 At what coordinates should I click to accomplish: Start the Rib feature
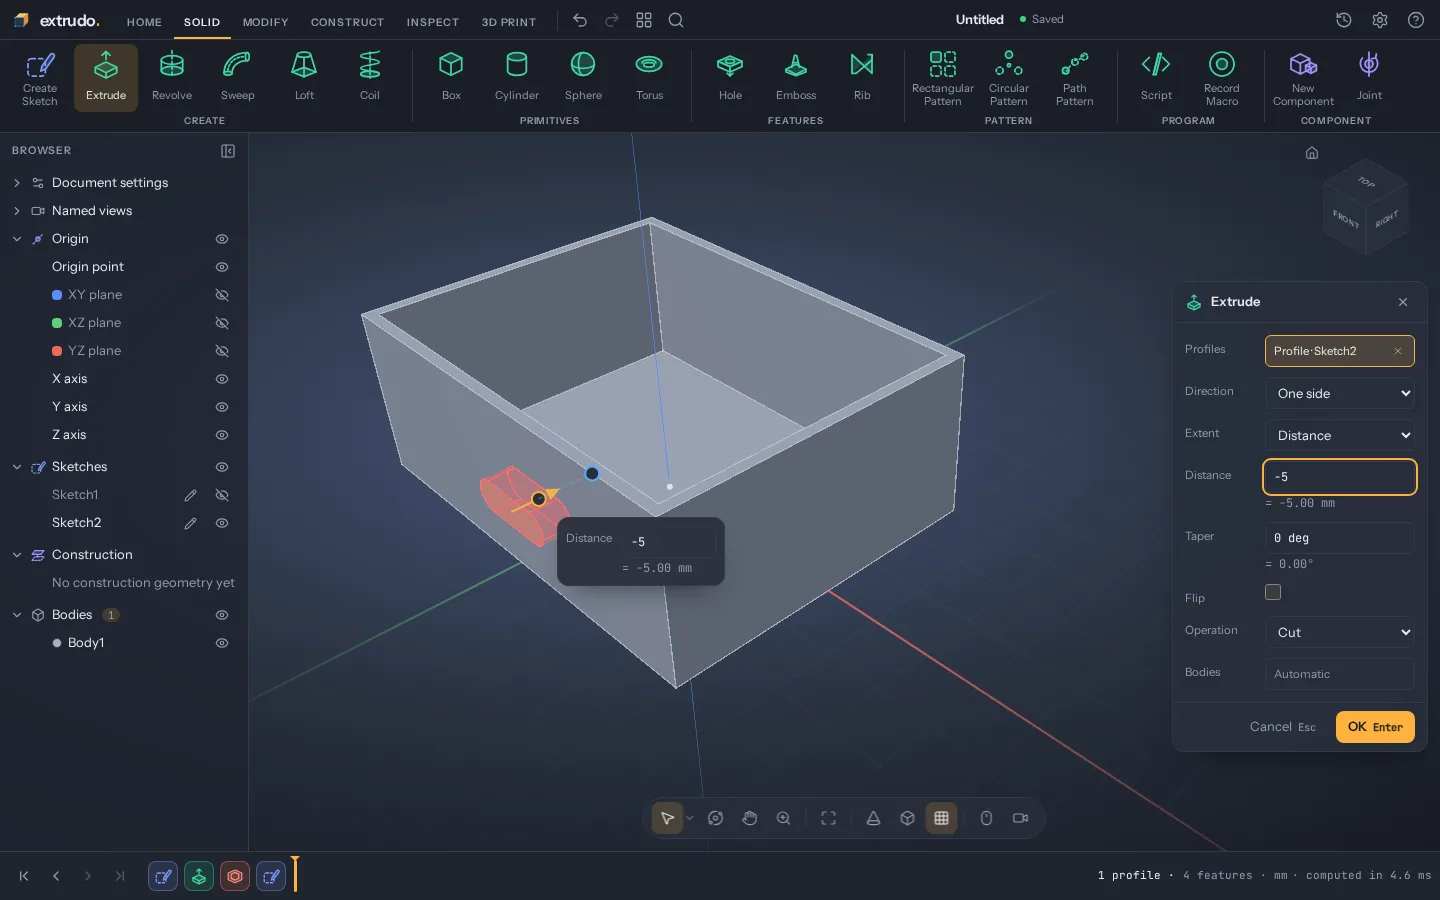(862, 77)
